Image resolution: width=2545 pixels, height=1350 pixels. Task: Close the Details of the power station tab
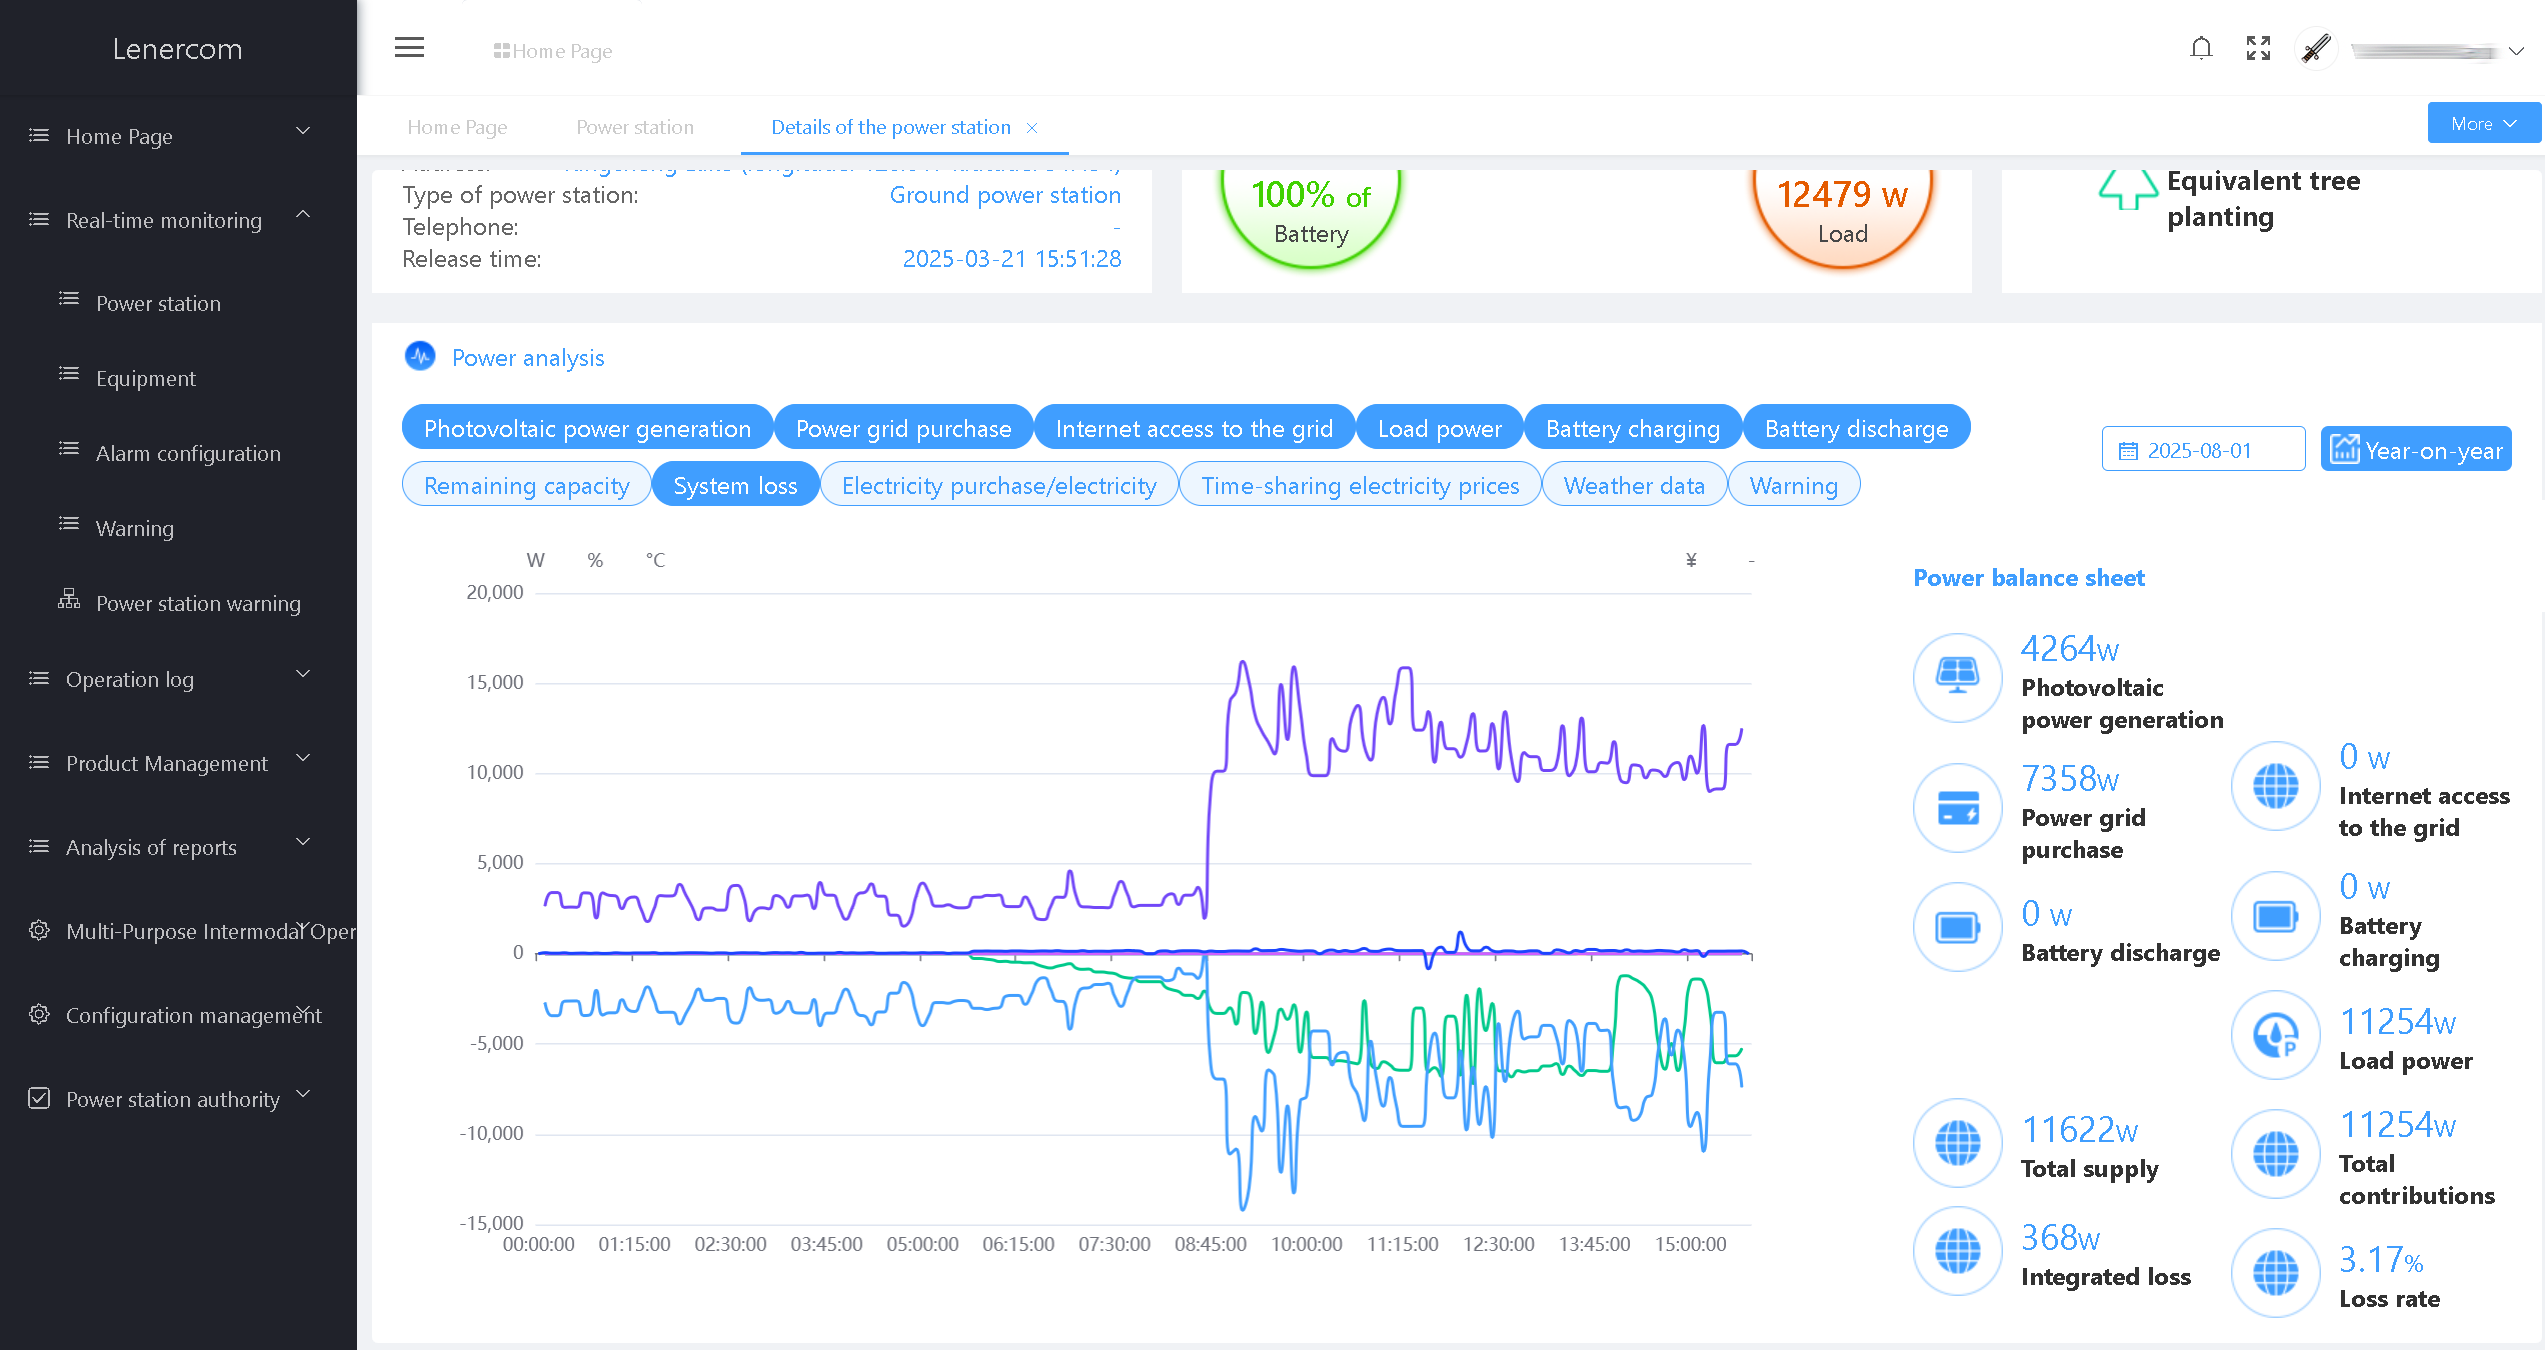click(1032, 128)
